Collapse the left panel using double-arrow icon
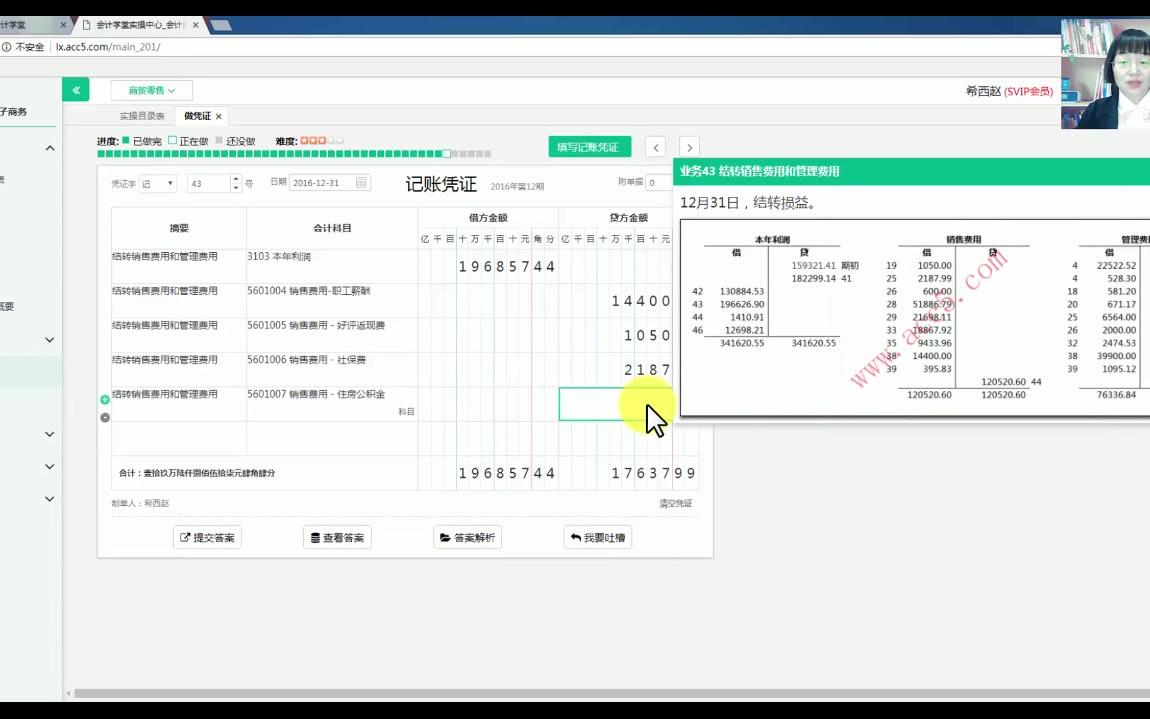Screen dimensions: 1150x719 click(x=76, y=89)
